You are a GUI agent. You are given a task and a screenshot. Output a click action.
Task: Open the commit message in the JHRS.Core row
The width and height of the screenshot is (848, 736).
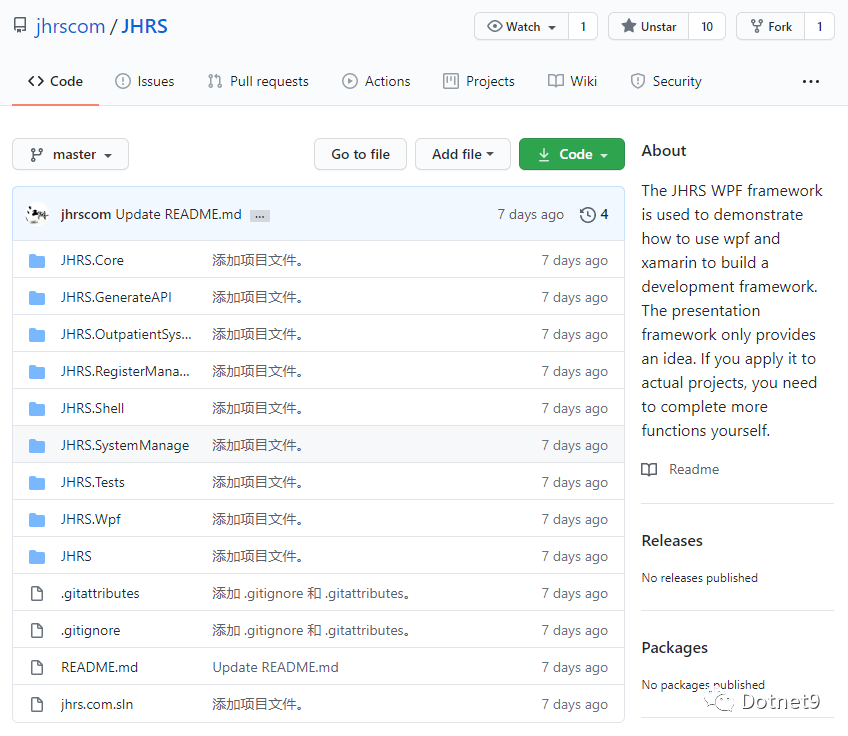(x=257, y=260)
